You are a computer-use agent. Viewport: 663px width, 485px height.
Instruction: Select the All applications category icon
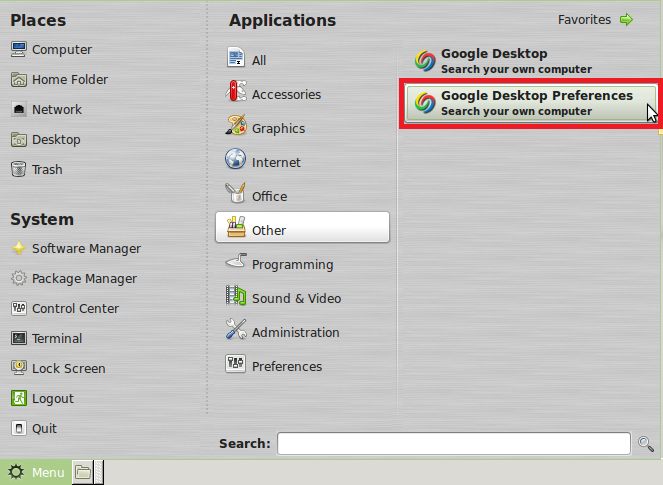236,58
